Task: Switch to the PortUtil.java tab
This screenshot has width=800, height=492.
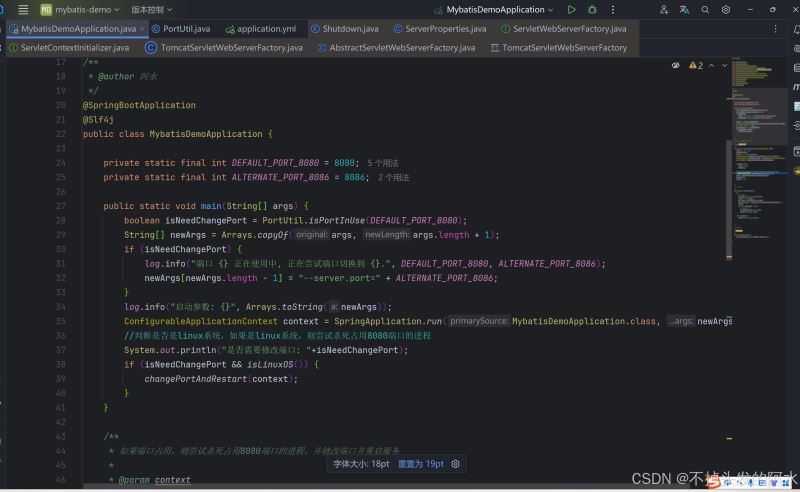Action: (x=181, y=29)
